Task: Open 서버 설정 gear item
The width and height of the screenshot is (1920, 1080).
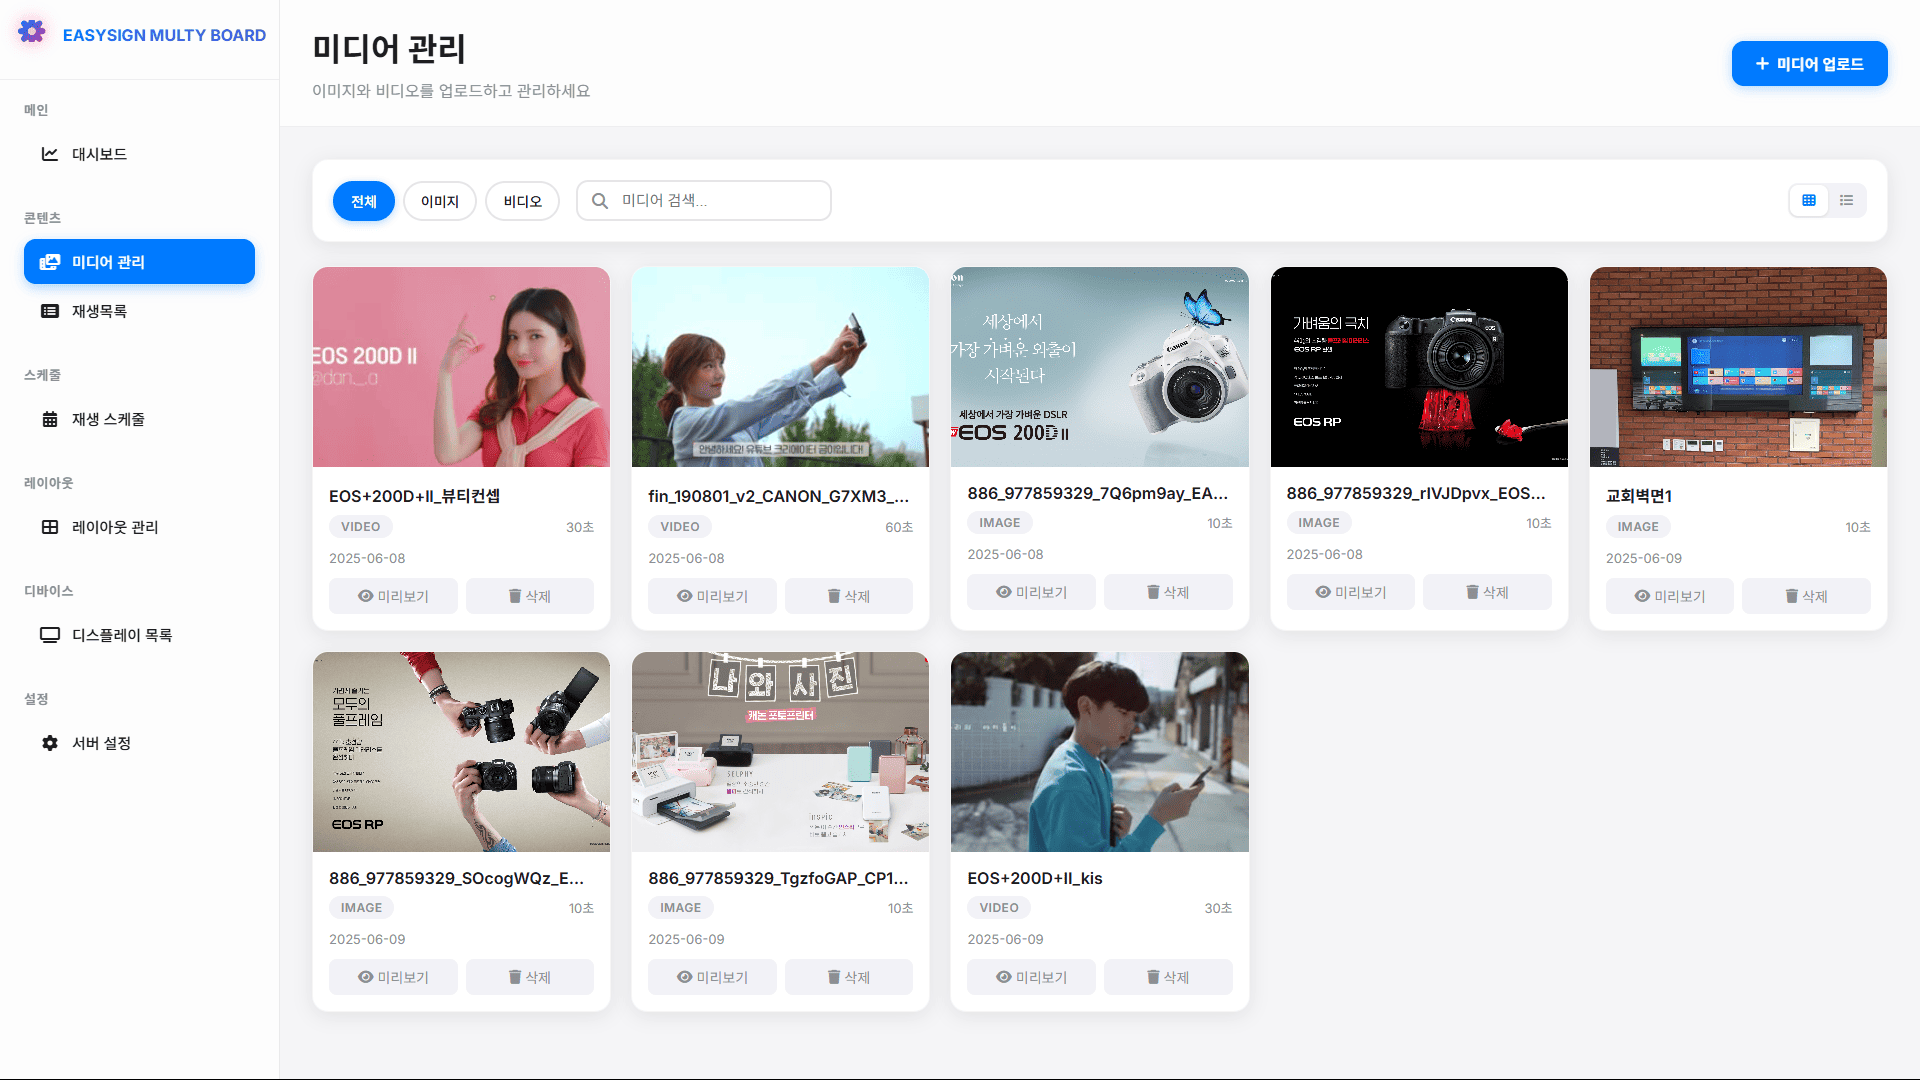Action: click(101, 743)
